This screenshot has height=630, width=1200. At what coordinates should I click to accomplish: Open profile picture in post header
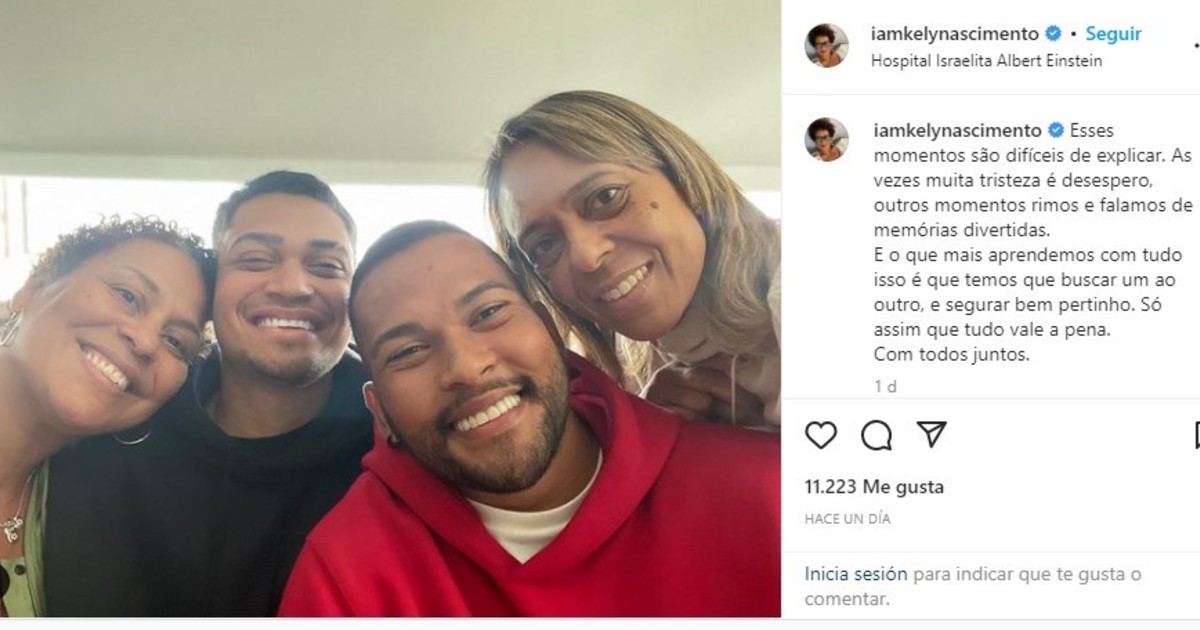(x=827, y=45)
